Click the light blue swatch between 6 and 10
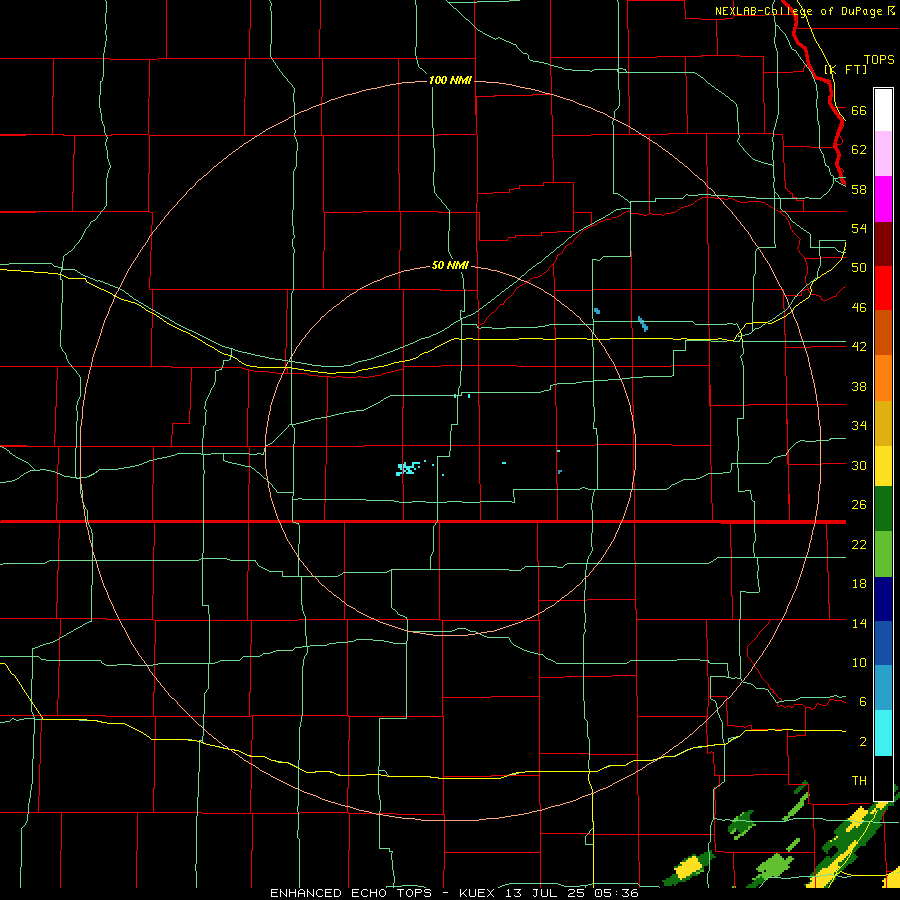 coord(883,688)
